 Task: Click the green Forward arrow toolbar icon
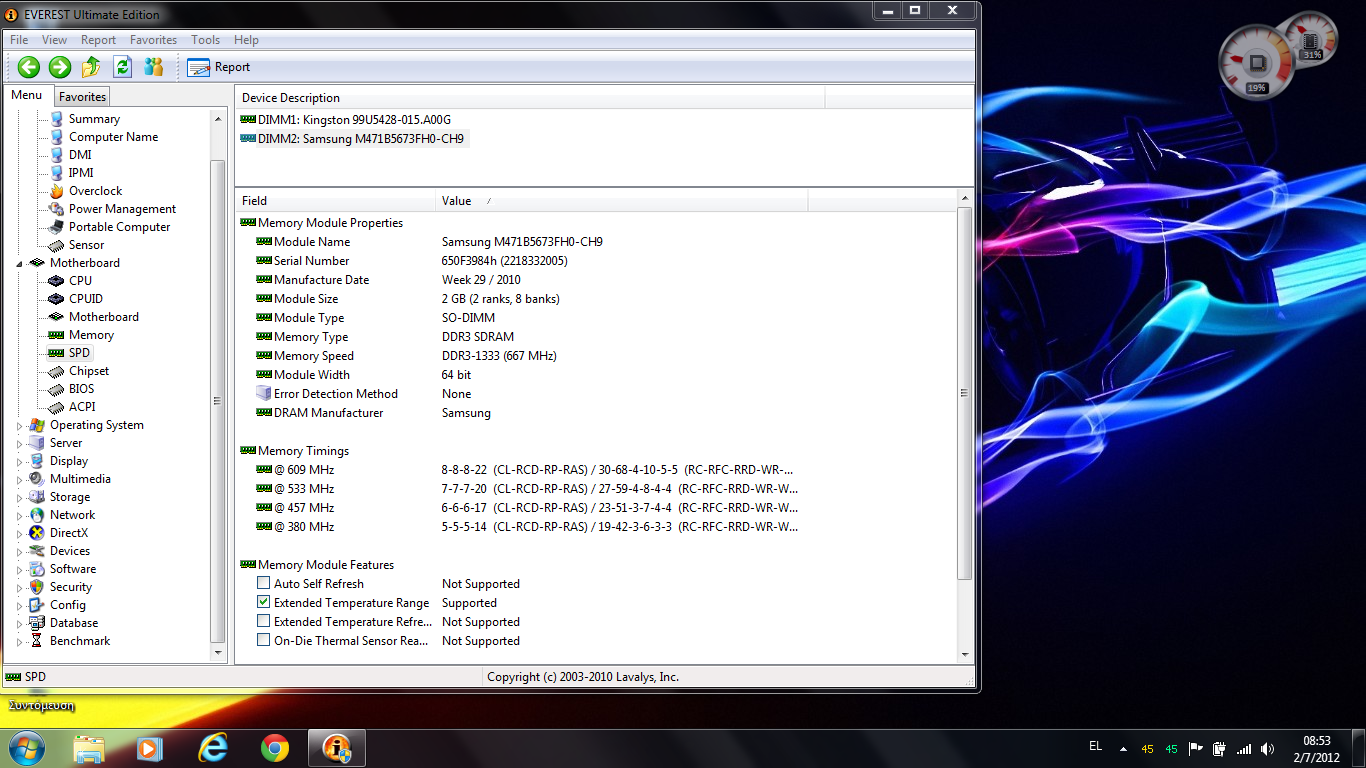(60, 67)
